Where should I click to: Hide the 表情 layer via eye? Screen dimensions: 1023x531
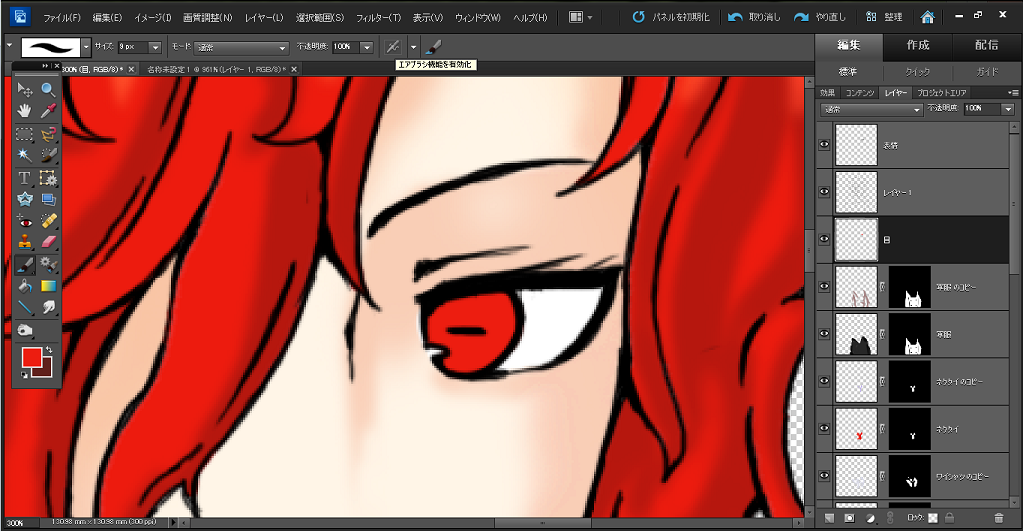[824, 145]
